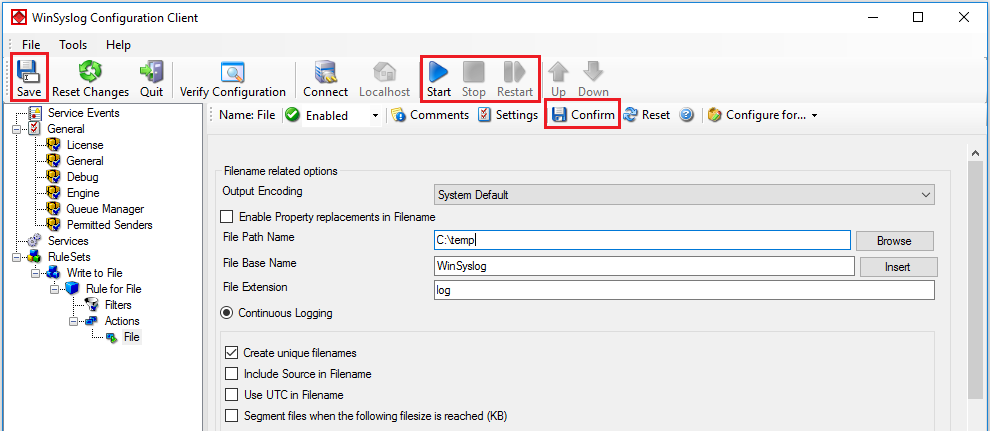
Task: Uncheck Create unique filenames
Action: click(232, 353)
